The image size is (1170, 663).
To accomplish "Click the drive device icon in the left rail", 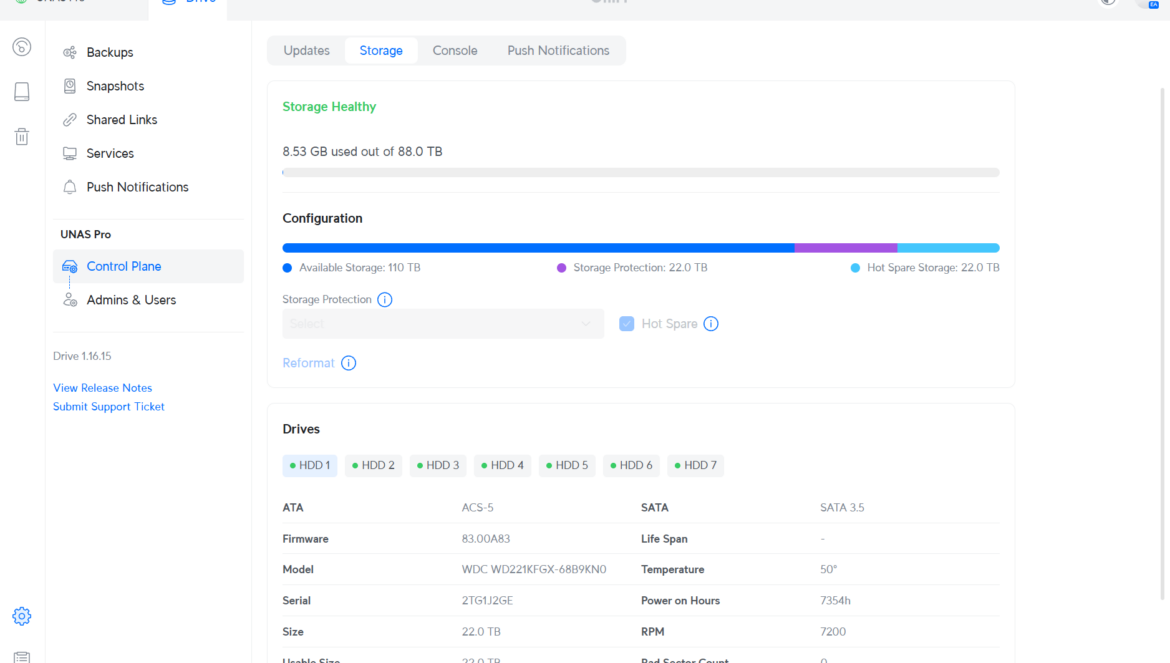I will pos(22,92).
